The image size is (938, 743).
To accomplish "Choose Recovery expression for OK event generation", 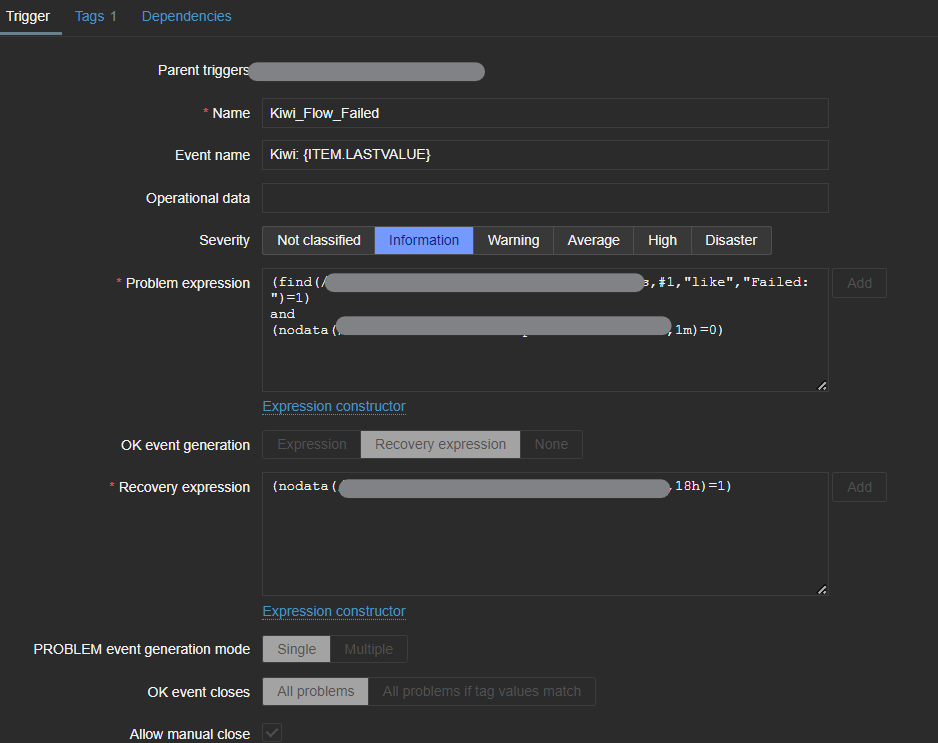I will 440,444.
